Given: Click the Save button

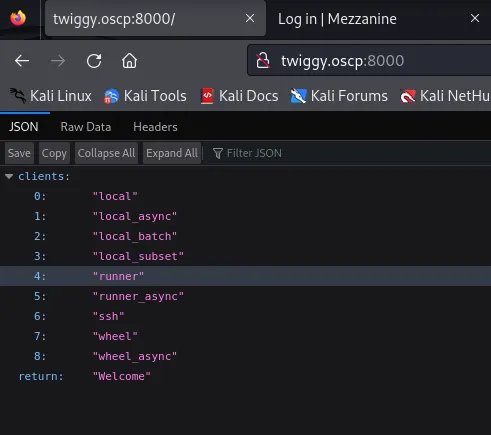Looking at the screenshot, I should (x=19, y=153).
